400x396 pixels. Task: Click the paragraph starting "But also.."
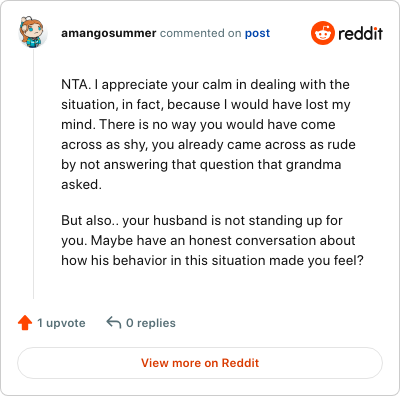pyautogui.click(x=212, y=240)
